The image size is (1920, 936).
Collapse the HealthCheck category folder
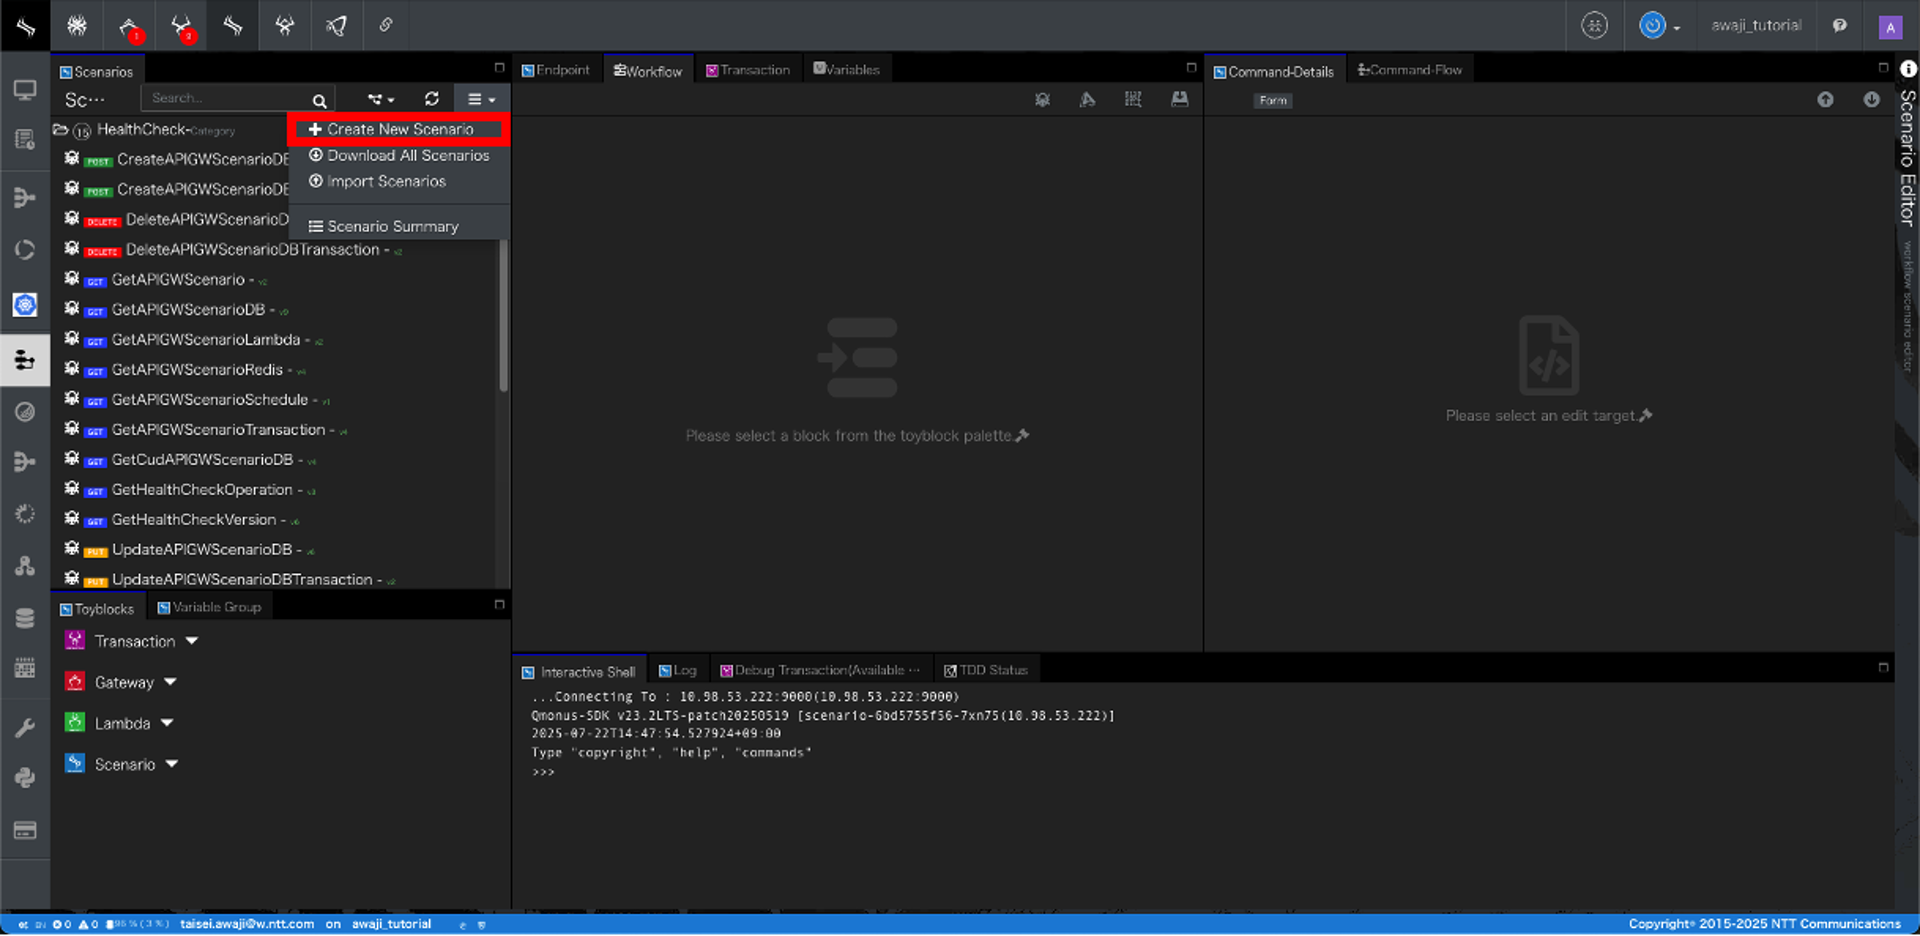[x=61, y=130]
